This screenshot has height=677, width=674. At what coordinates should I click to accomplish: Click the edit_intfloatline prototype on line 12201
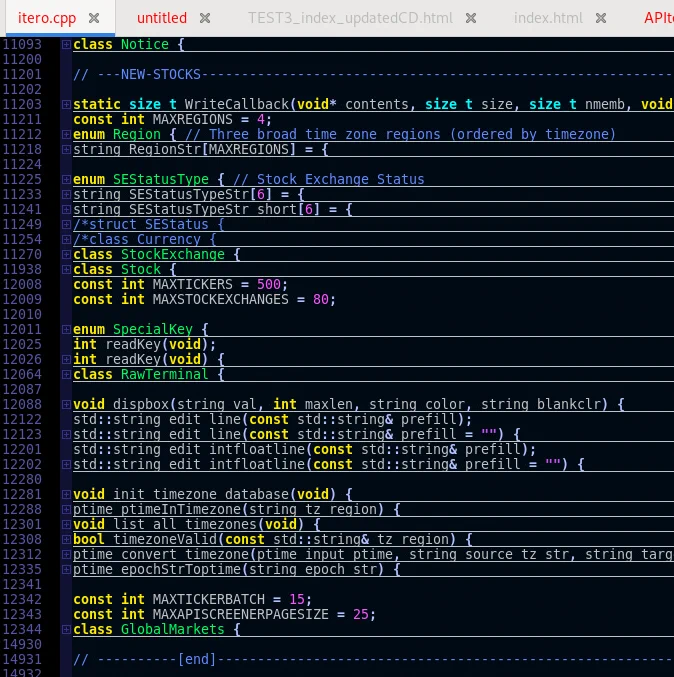click(x=304, y=449)
